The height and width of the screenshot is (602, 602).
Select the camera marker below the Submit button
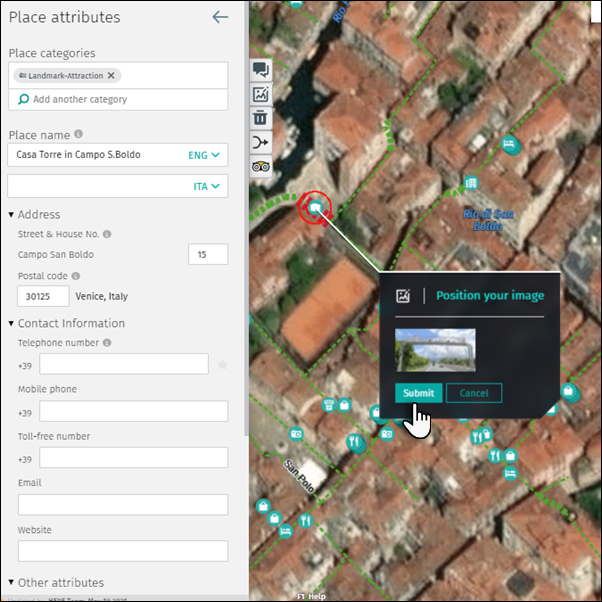click(387, 434)
